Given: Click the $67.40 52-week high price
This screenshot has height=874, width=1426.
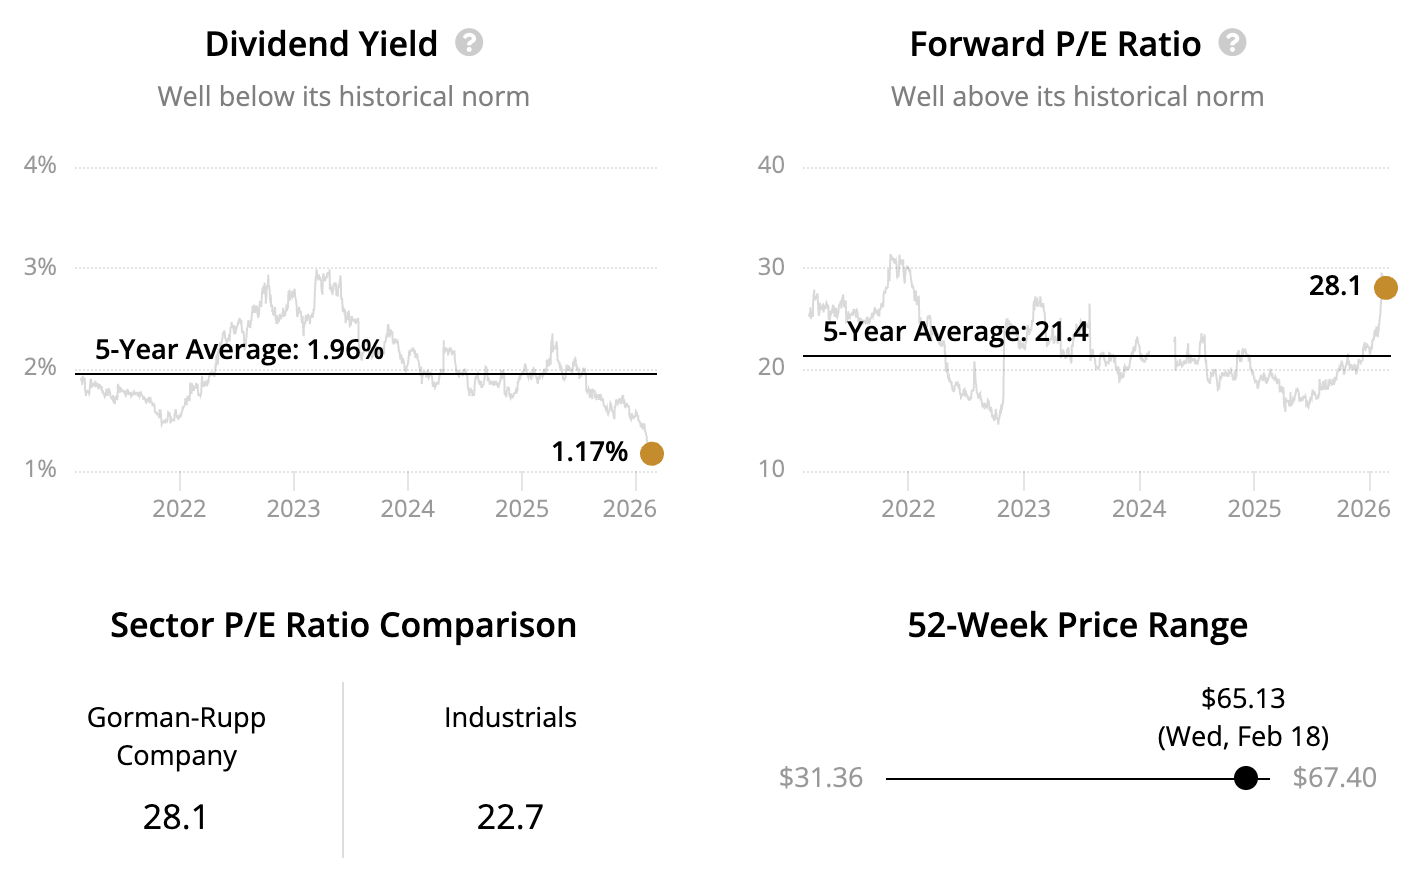Looking at the screenshot, I should point(1334,778).
